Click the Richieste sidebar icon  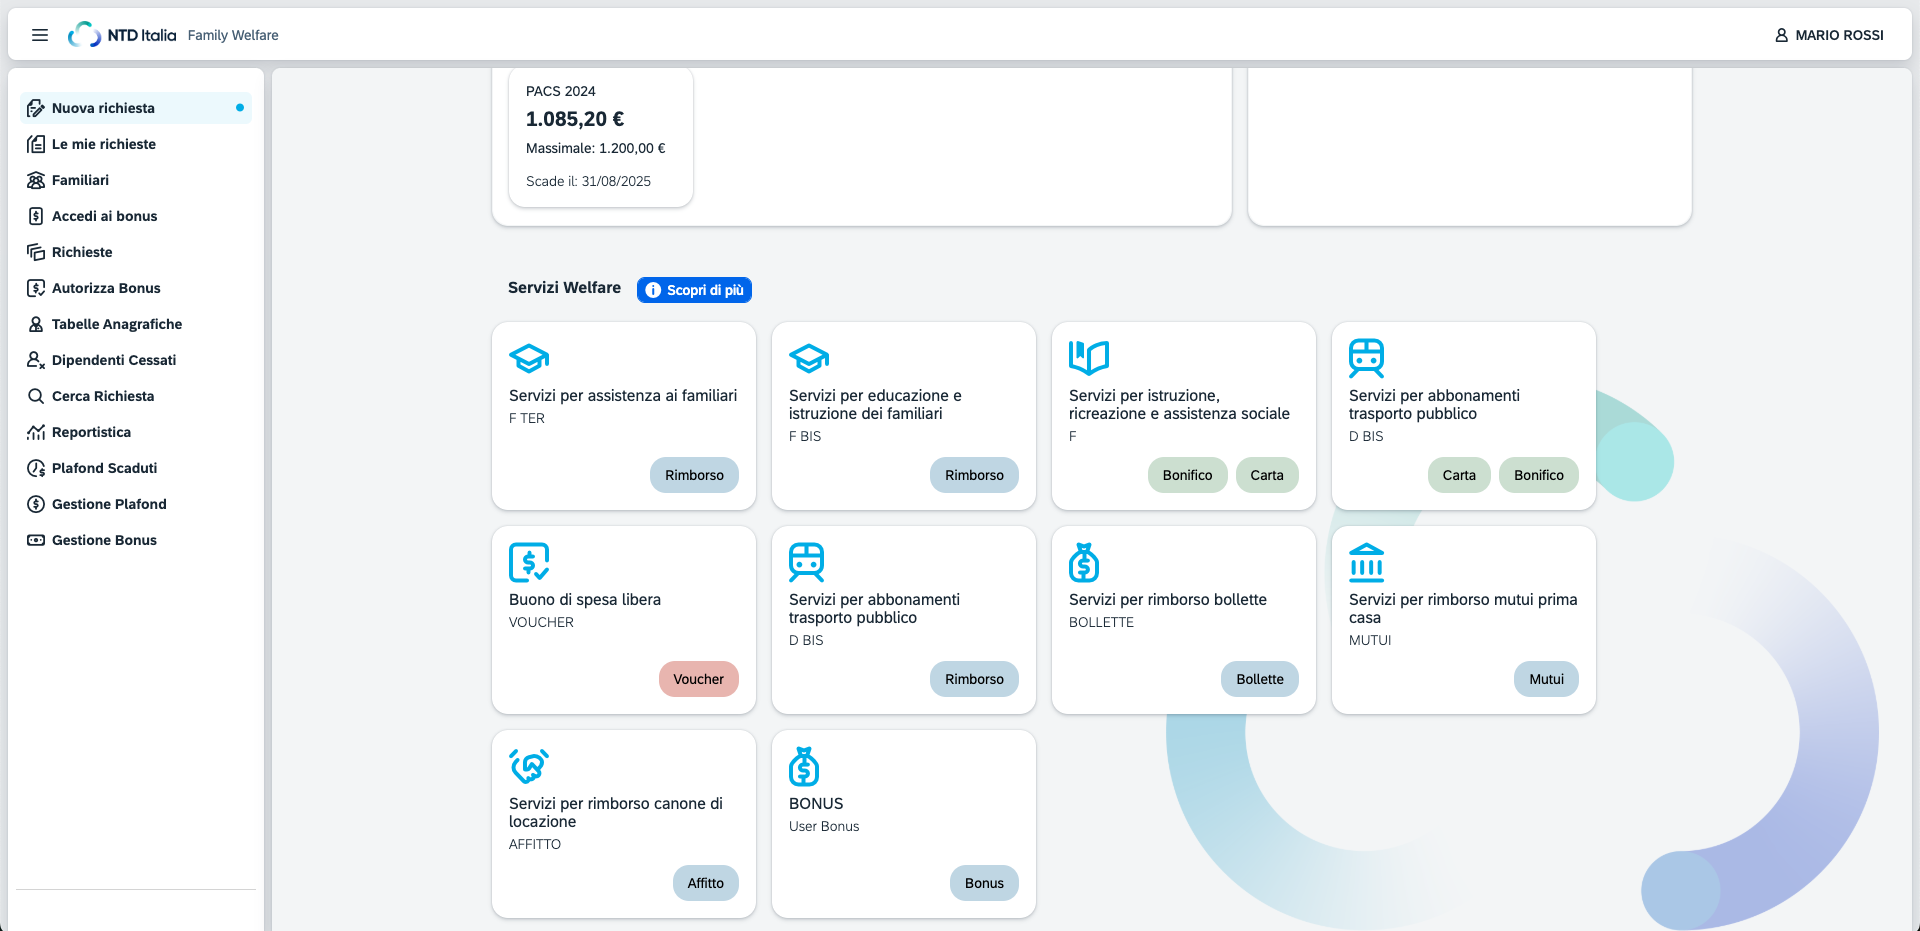click(x=36, y=252)
